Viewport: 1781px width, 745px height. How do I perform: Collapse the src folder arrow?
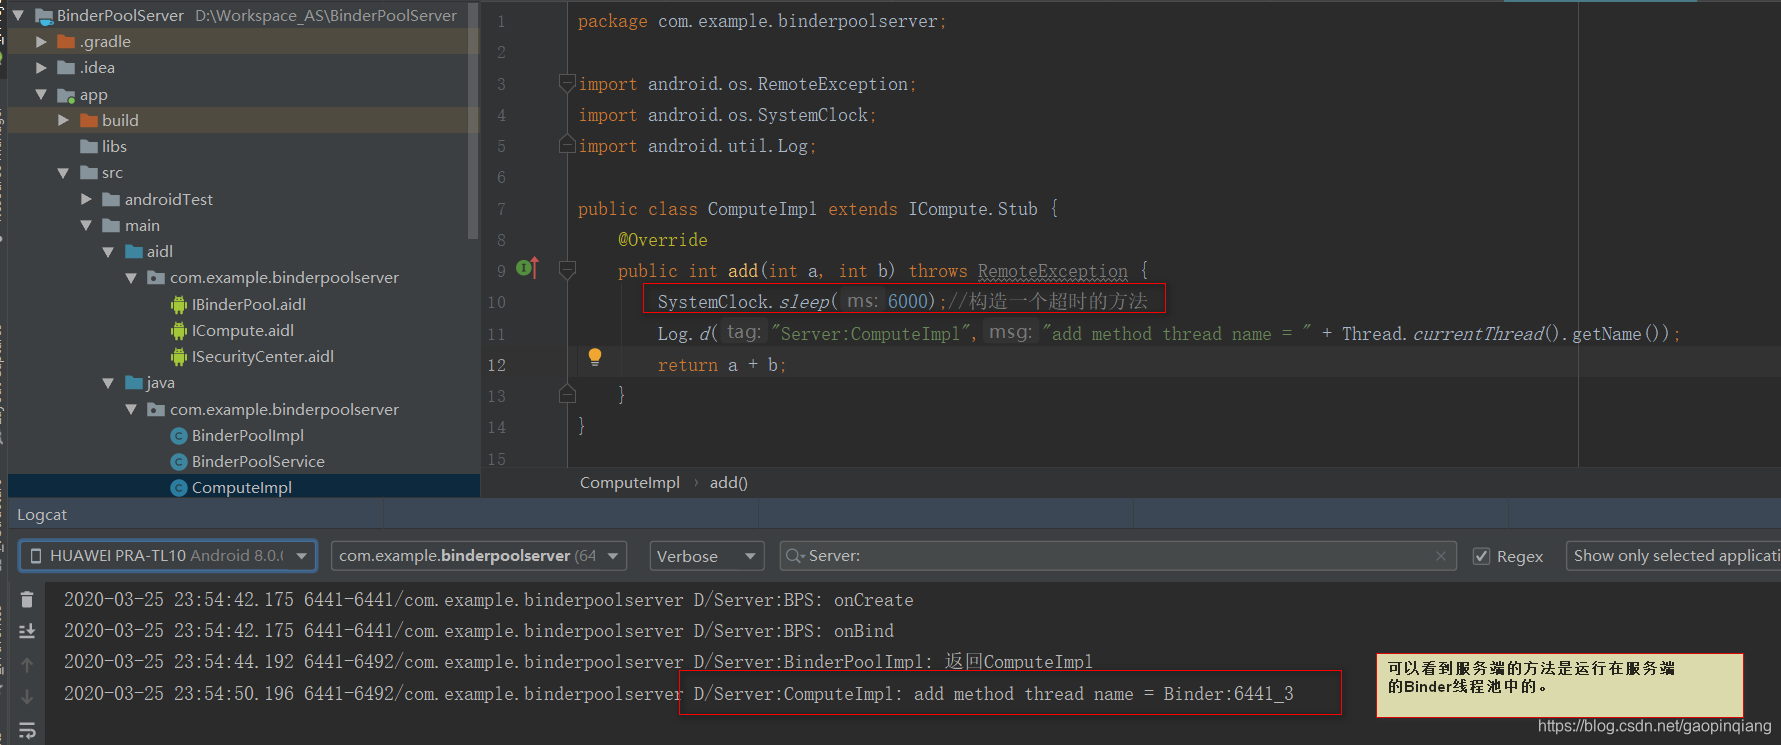point(63,173)
